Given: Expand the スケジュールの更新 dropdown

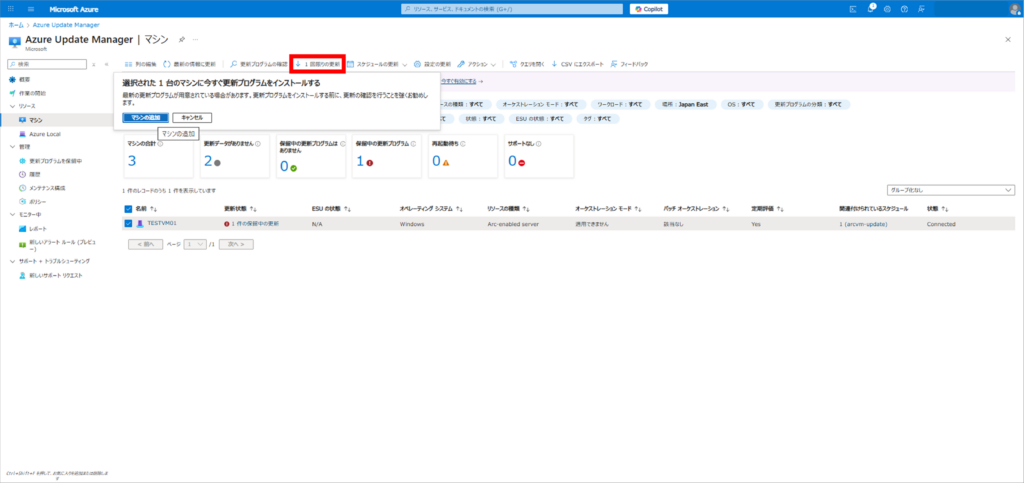Looking at the screenshot, I should (404, 63).
